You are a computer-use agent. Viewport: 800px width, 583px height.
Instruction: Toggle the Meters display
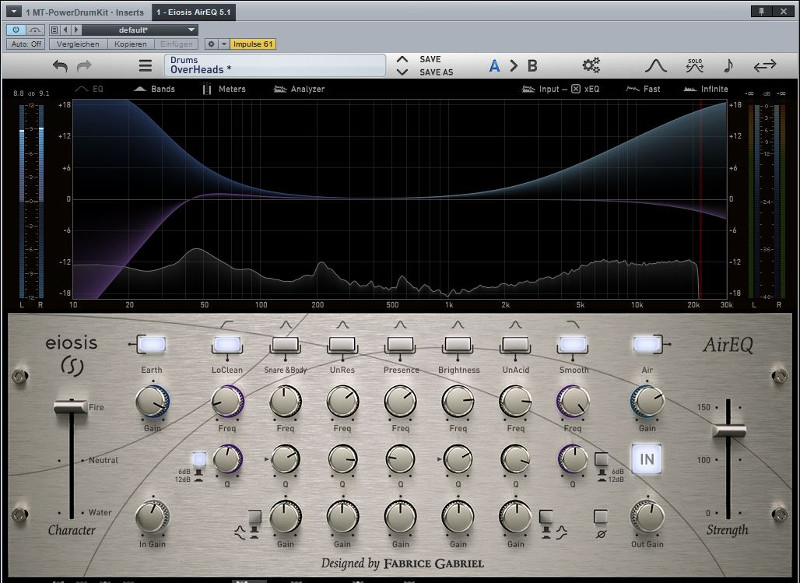[224, 89]
